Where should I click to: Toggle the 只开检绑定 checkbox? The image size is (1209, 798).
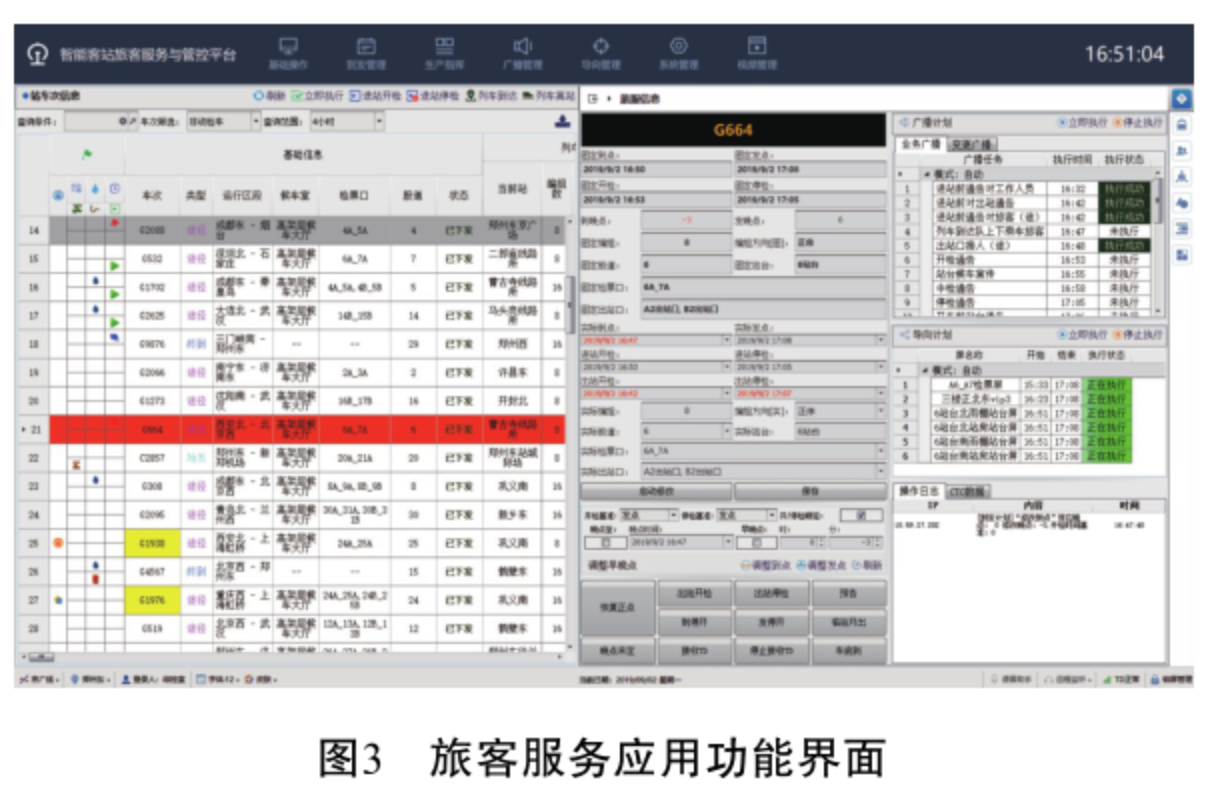(x=860, y=515)
